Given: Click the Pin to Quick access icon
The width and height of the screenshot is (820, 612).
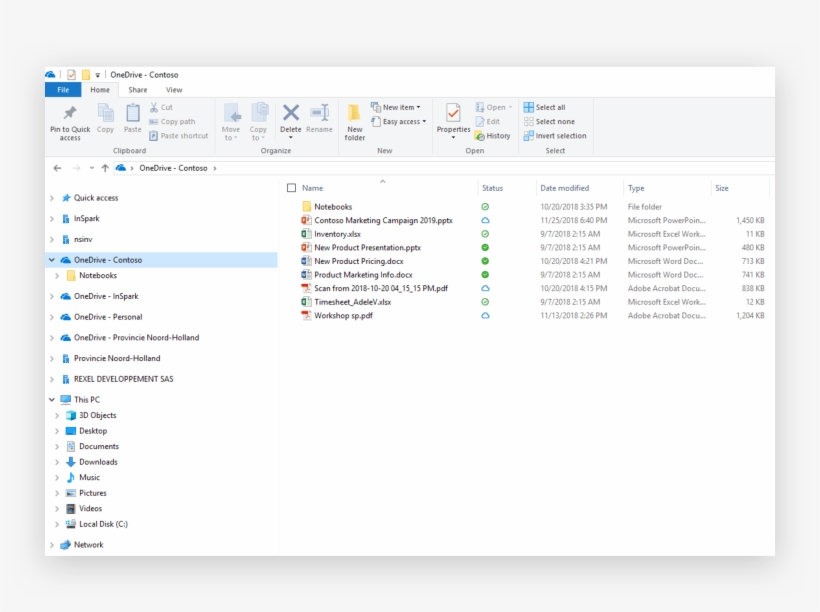Looking at the screenshot, I should pos(70,112).
